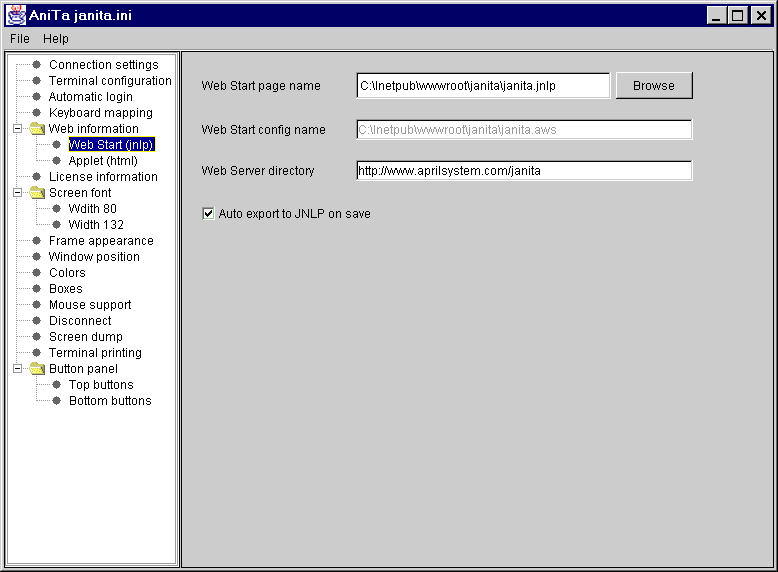The height and width of the screenshot is (572, 778).
Task: Click the bullet icon beside Top buttons
Action: point(57,384)
